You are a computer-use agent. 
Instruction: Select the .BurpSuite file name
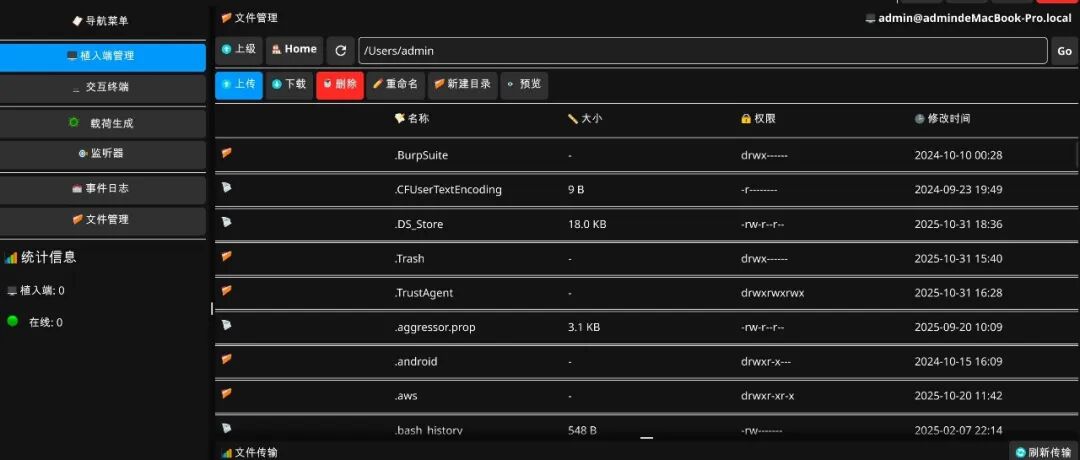(x=421, y=156)
